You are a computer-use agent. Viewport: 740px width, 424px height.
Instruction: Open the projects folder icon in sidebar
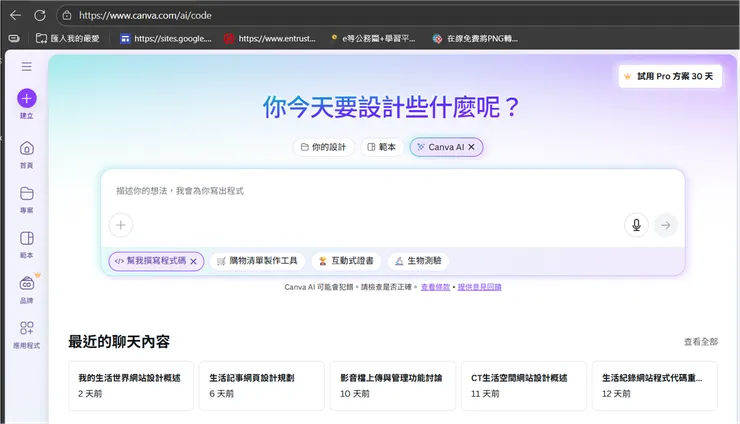coord(26,194)
